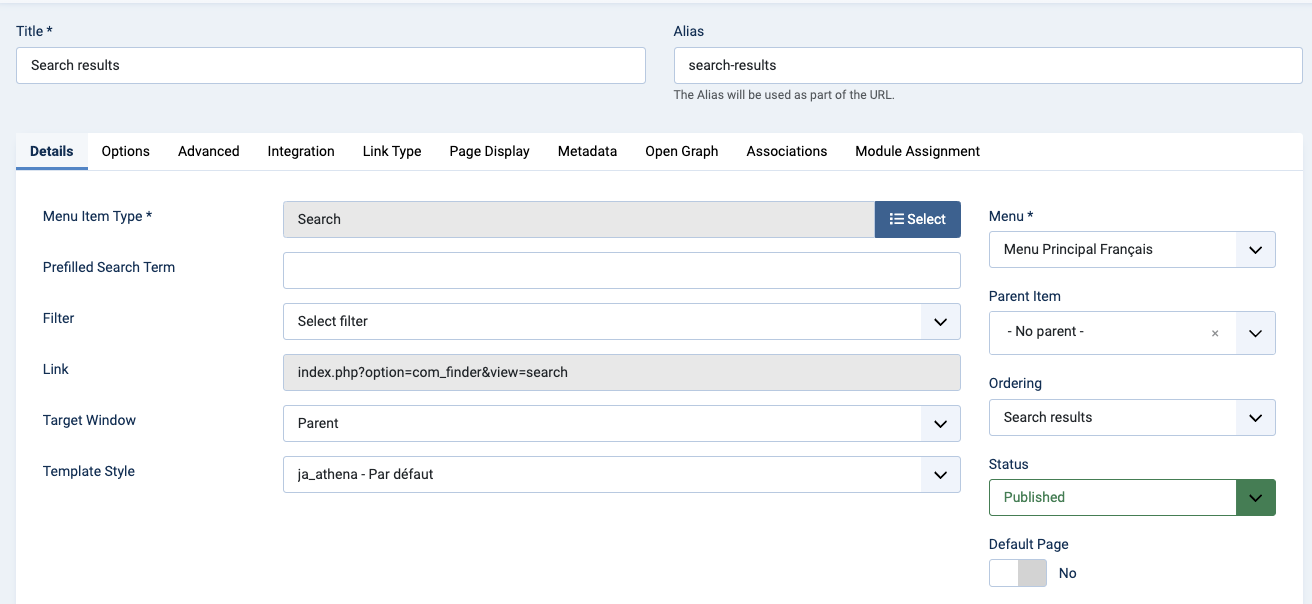Expand the Parent Item dropdown arrow
The height and width of the screenshot is (604, 1312).
[1256, 333]
